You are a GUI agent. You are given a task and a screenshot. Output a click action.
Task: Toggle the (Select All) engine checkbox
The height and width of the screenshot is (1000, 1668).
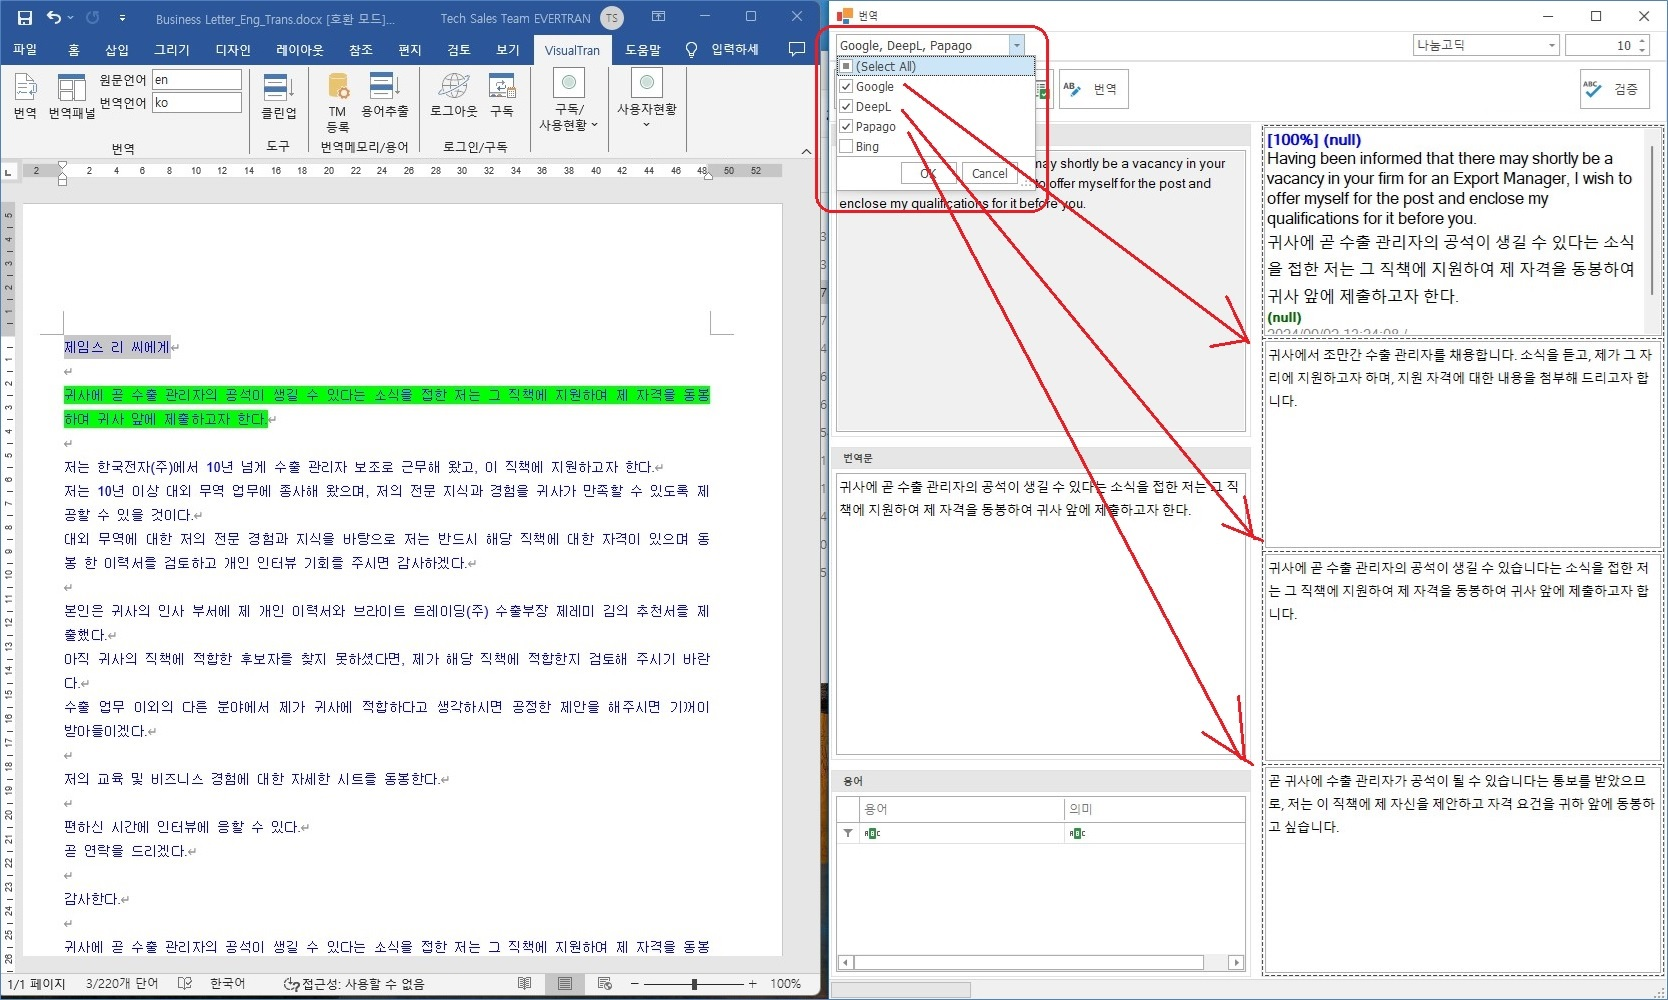845,67
